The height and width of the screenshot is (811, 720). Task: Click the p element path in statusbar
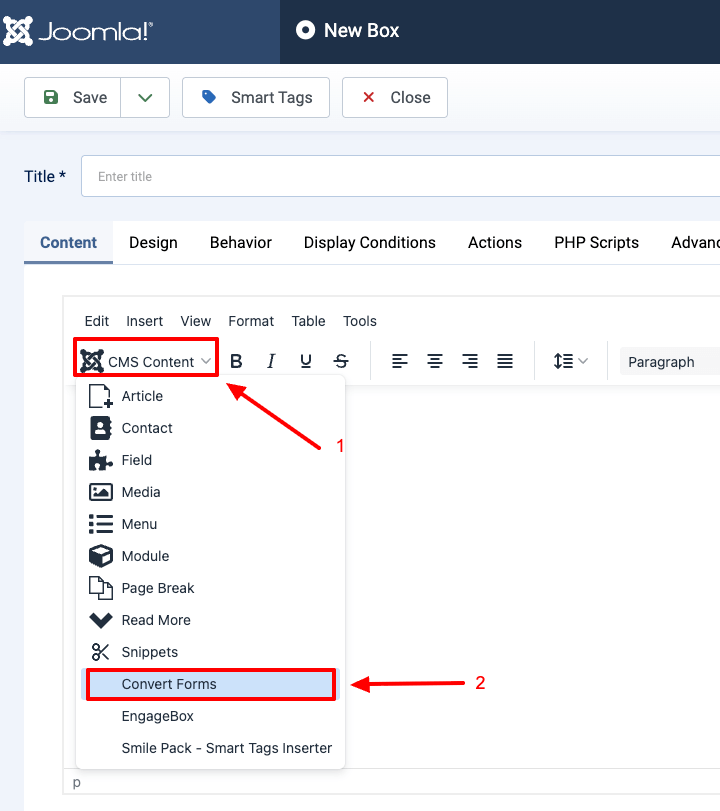point(77,782)
